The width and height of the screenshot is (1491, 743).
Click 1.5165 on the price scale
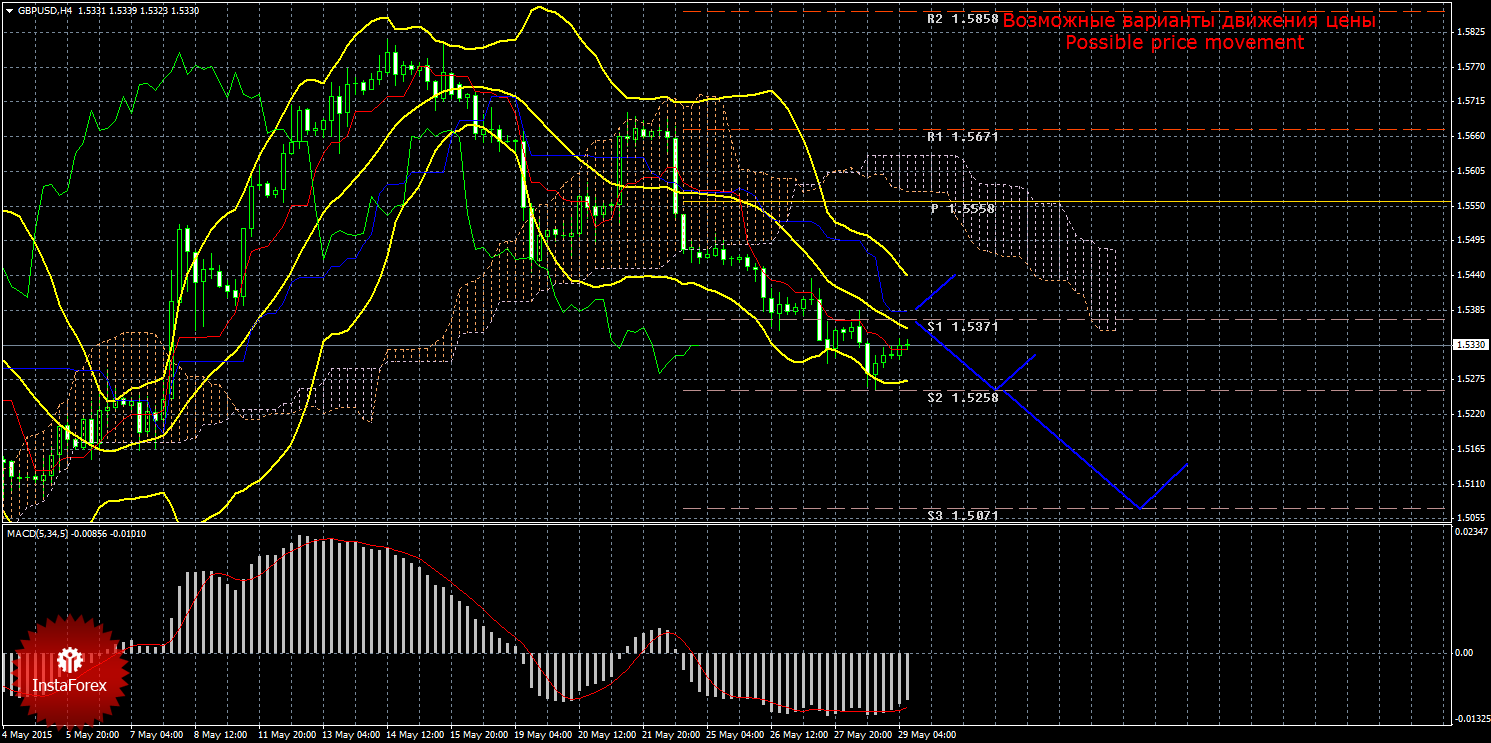click(1469, 448)
